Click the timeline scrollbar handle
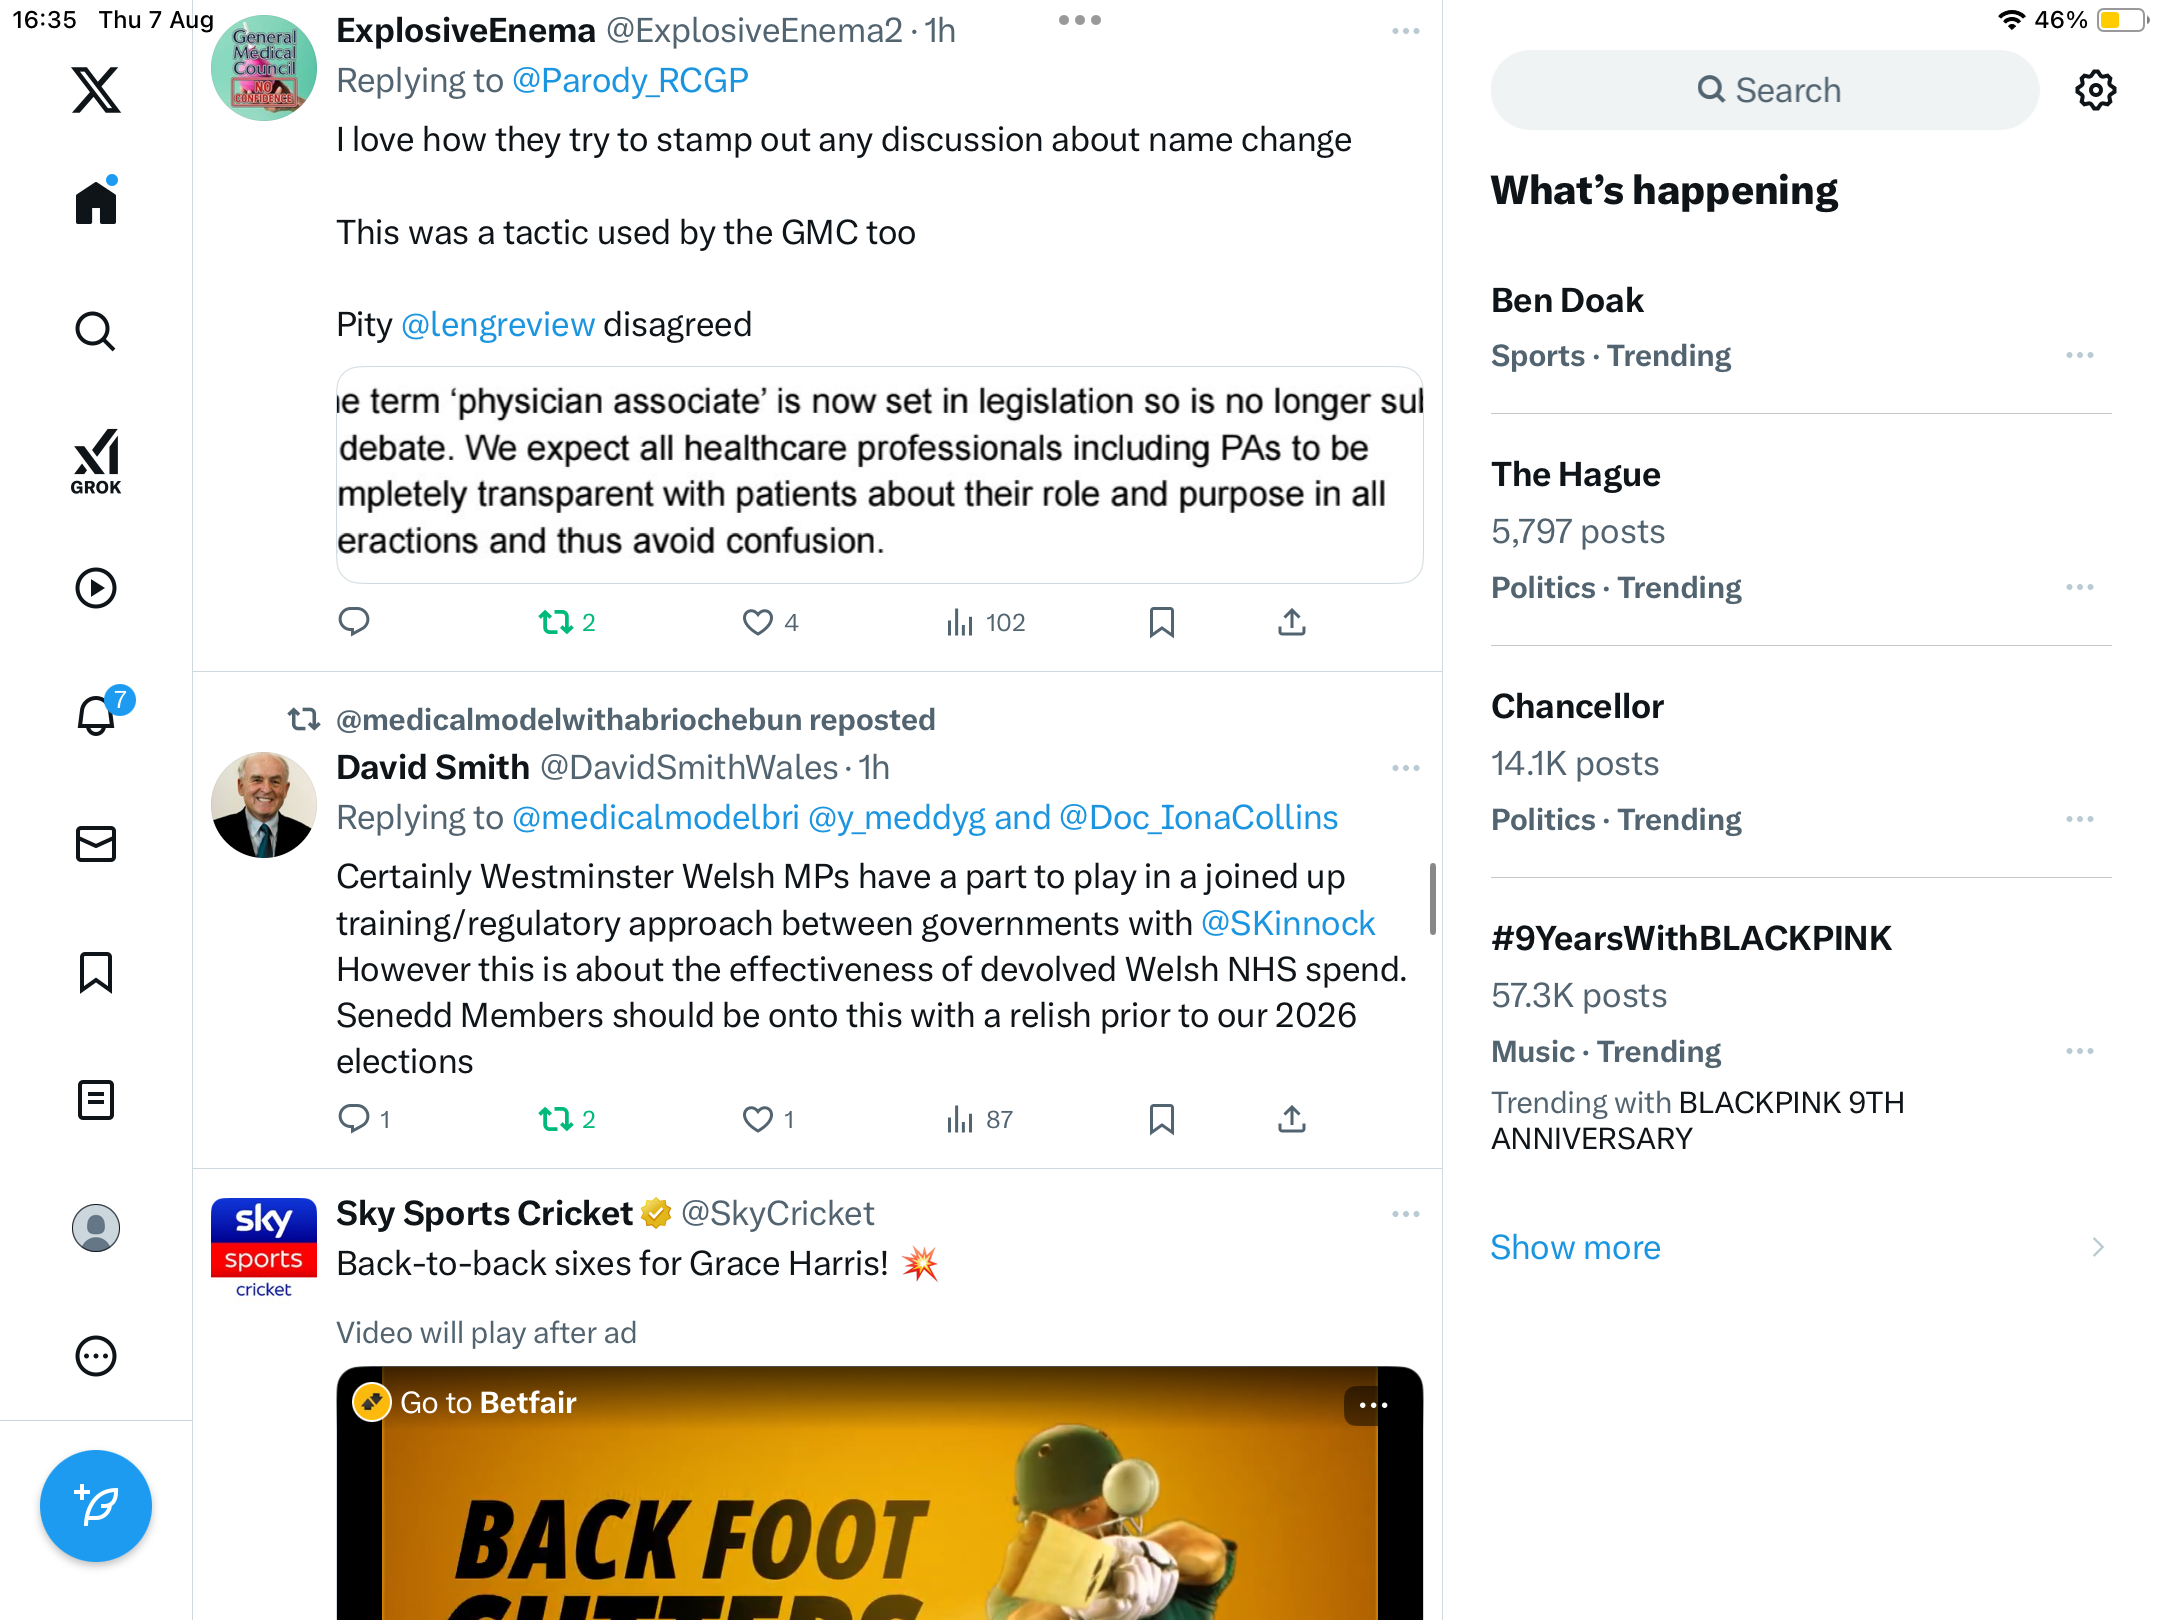 click(1433, 898)
